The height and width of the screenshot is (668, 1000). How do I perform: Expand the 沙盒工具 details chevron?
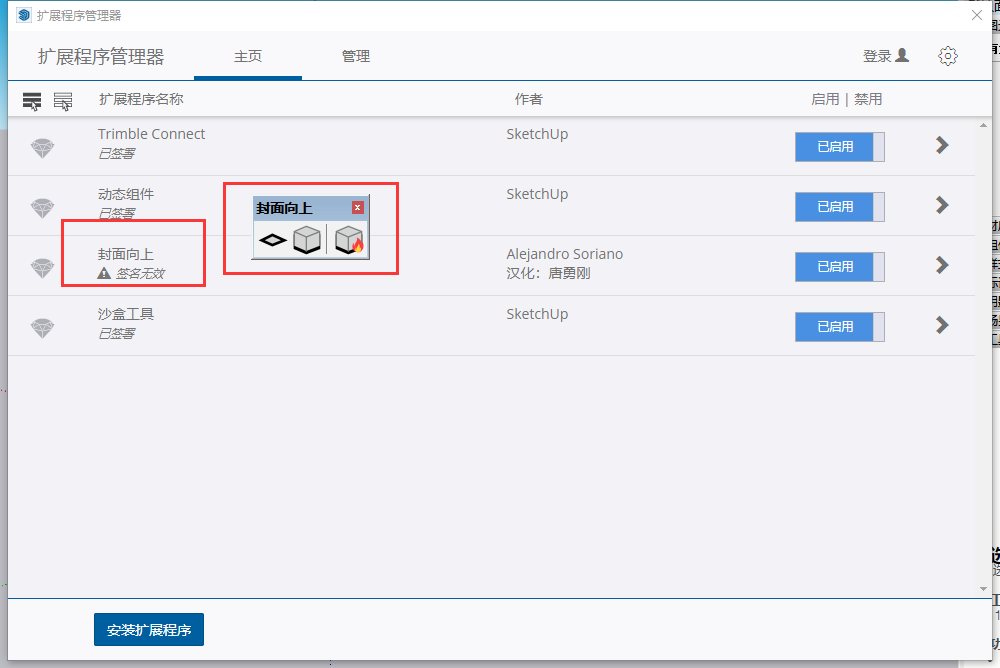click(x=941, y=325)
